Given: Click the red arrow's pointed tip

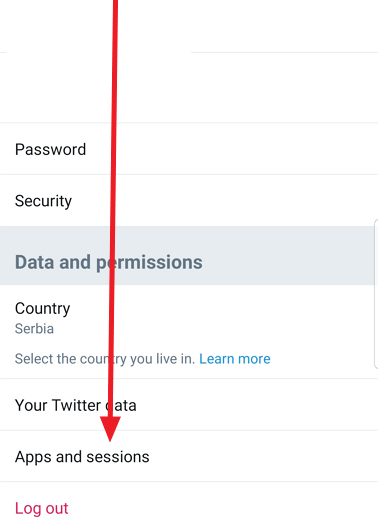Looking at the screenshot, I should 110,437.
